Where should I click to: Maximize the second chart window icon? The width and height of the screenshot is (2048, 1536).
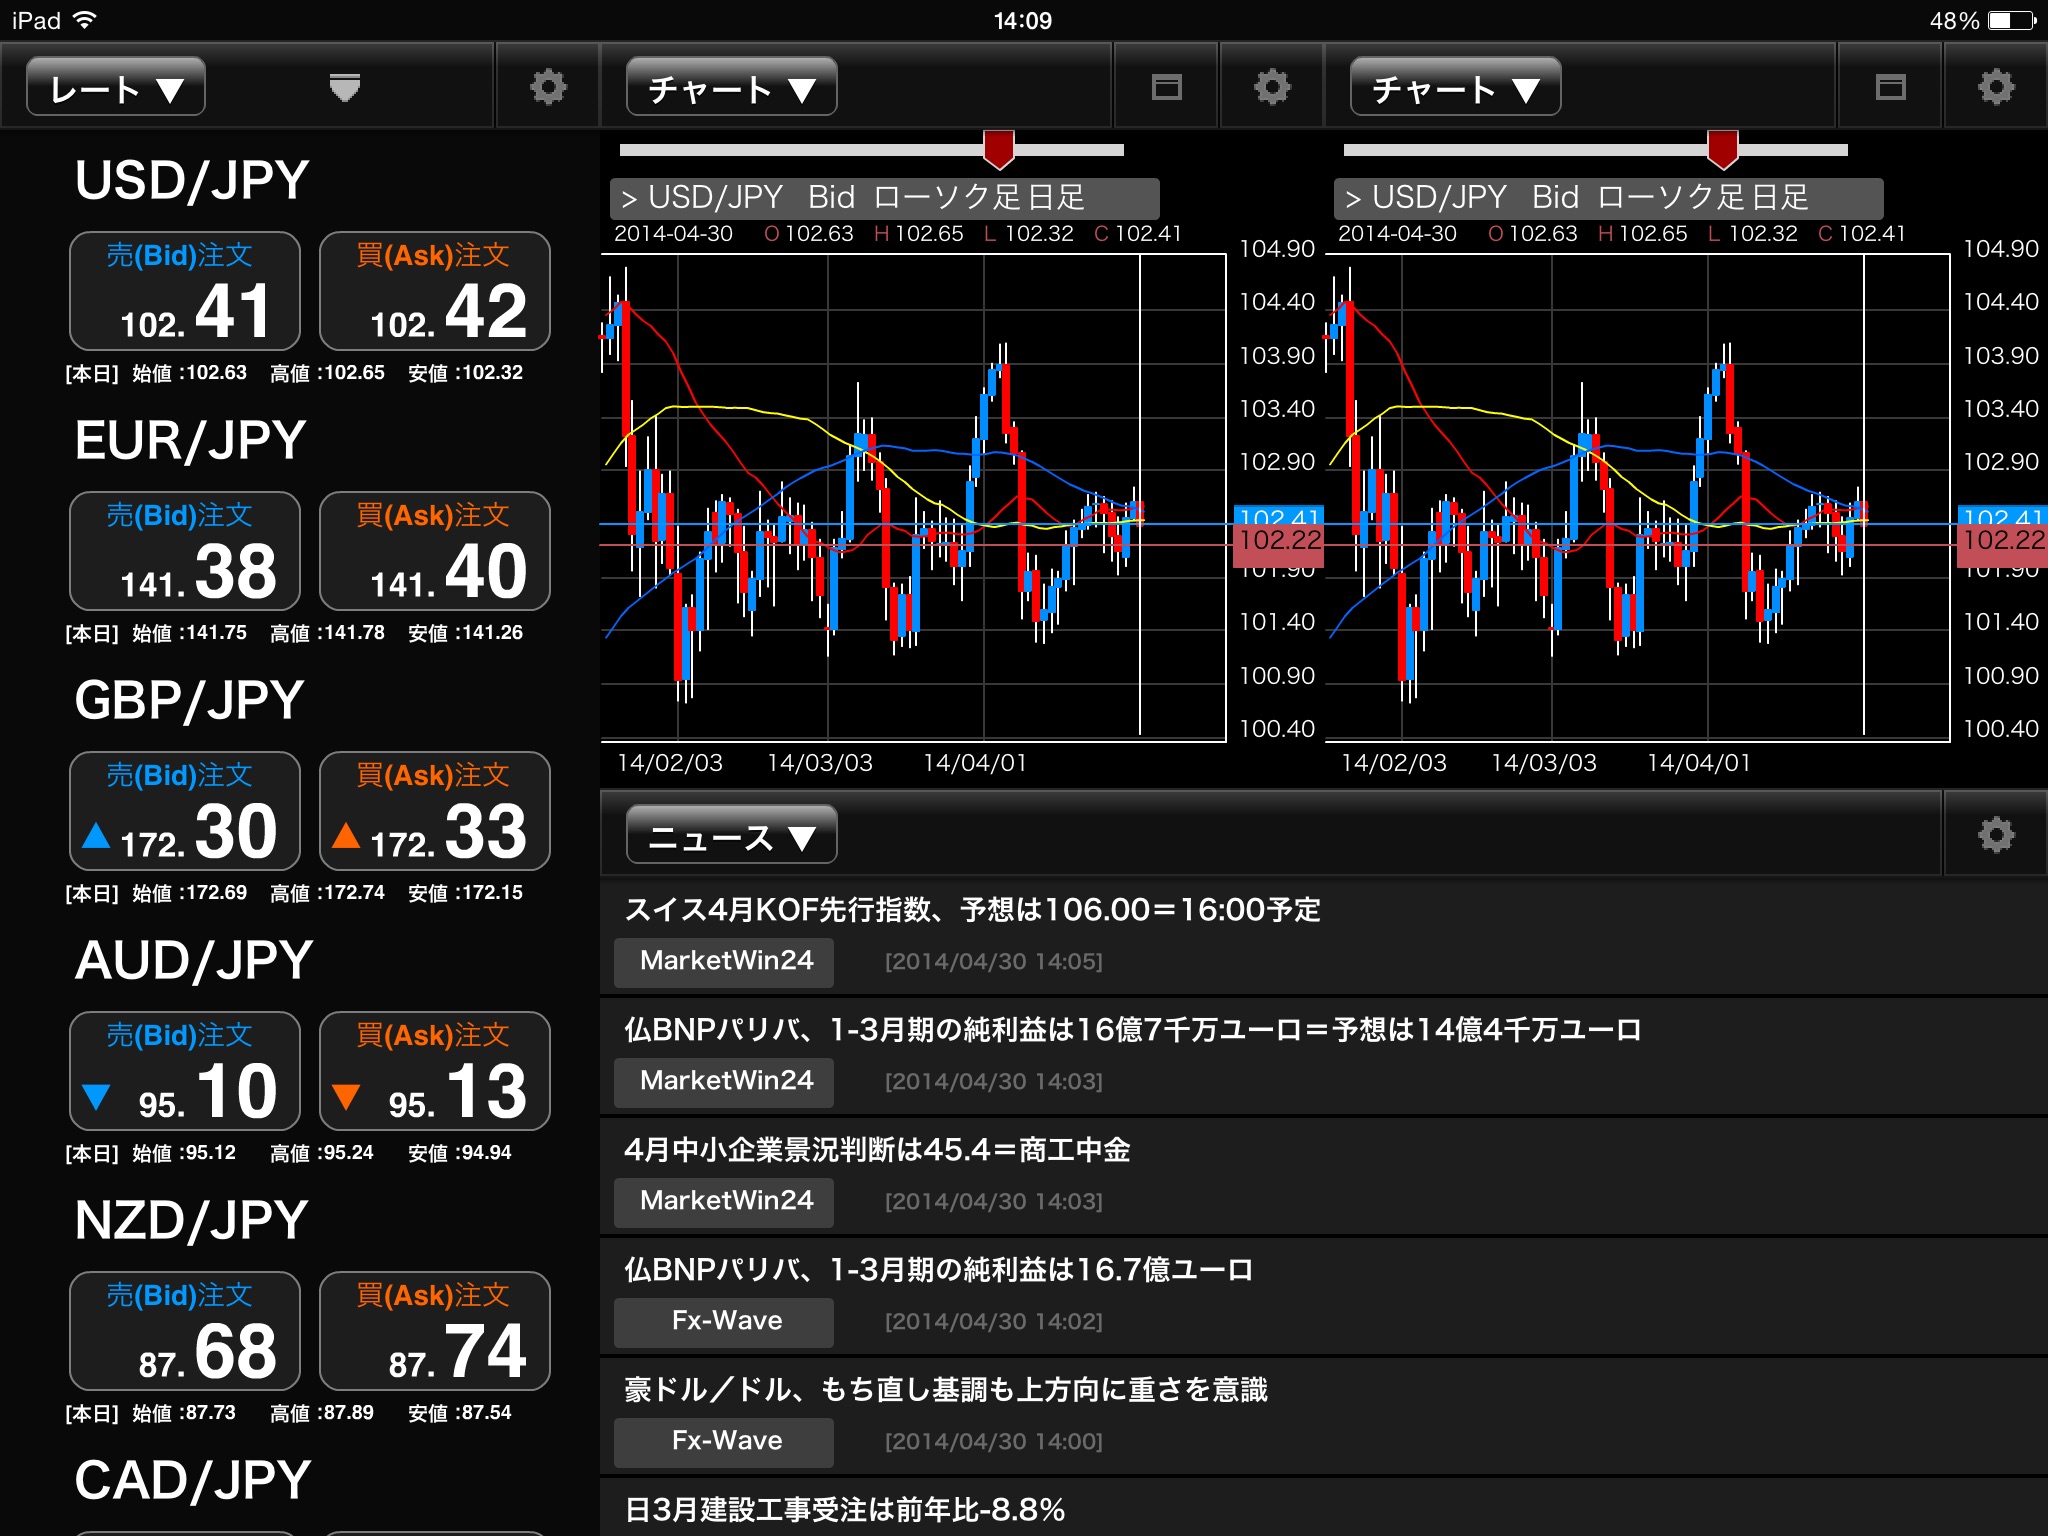pos(1890,87)
